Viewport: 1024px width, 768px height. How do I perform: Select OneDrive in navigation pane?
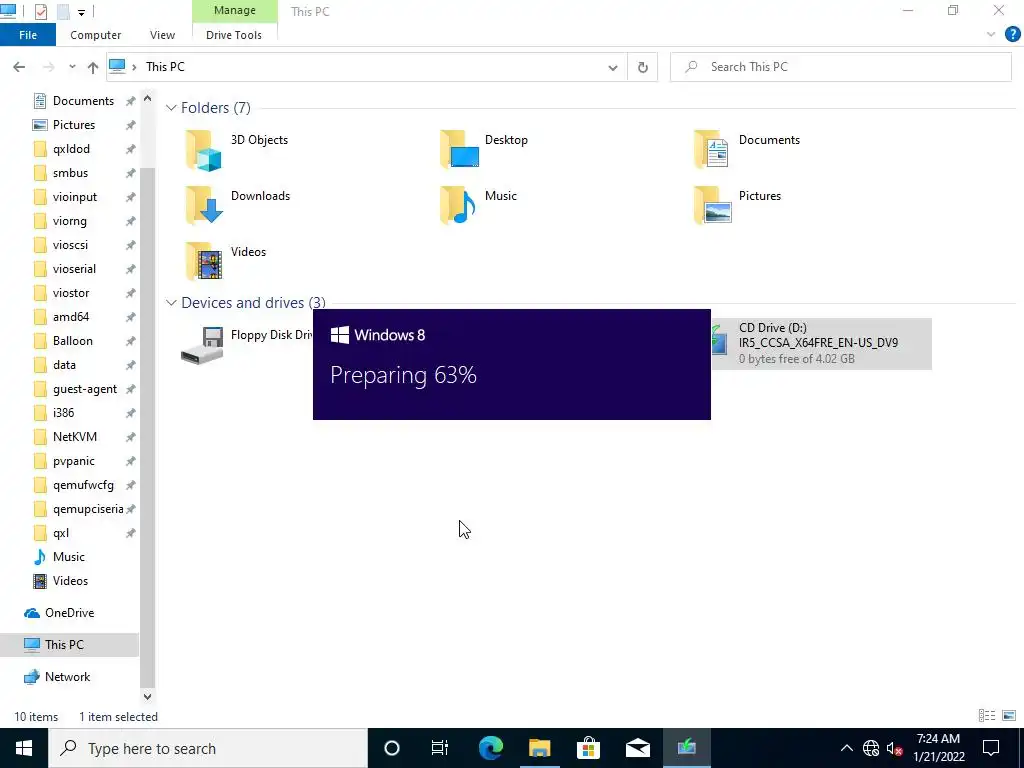[x=69, y=613]
